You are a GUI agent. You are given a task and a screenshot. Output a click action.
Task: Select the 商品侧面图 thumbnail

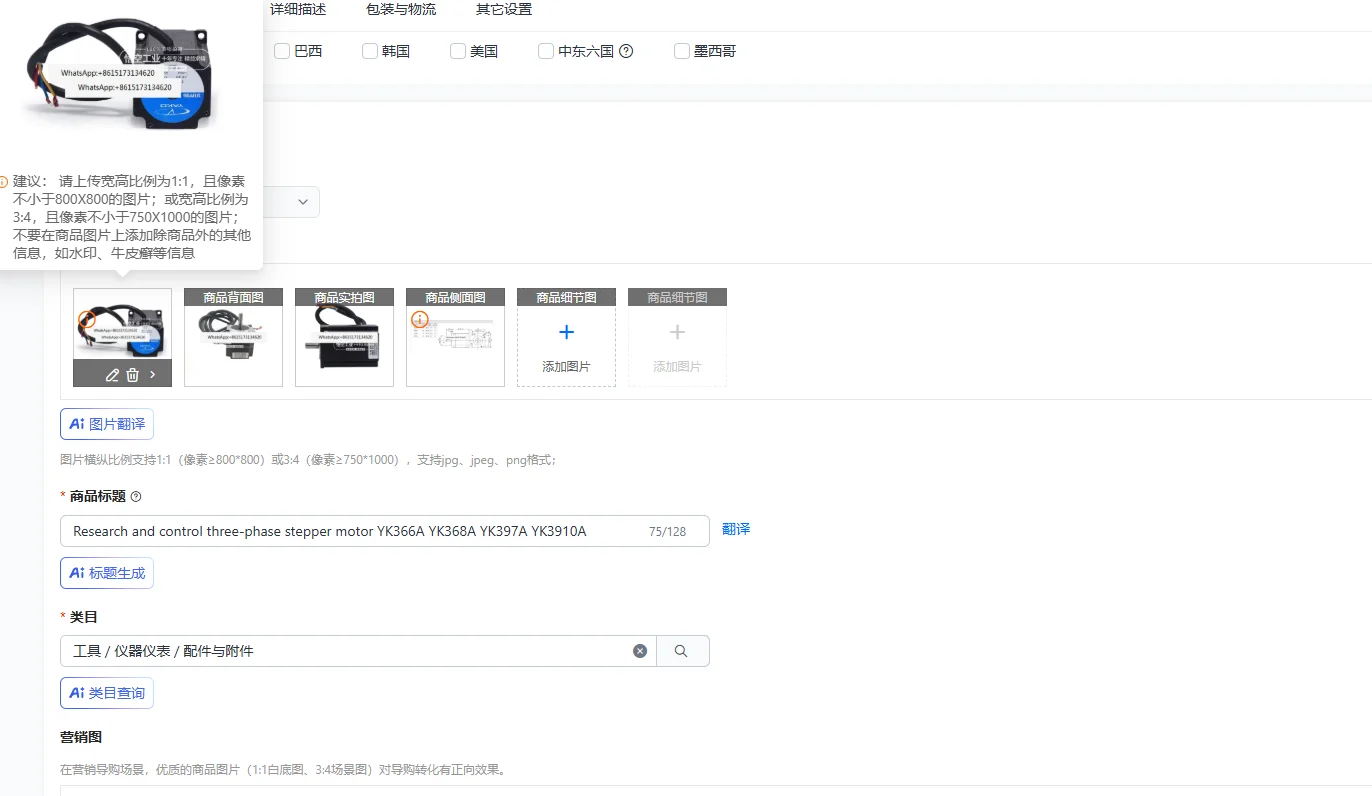tap(455, 337)
